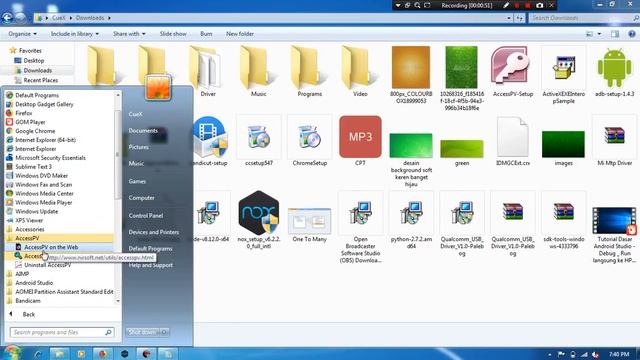Open the Tutorial Dasar Android Studio video

(x=614, y=235)
